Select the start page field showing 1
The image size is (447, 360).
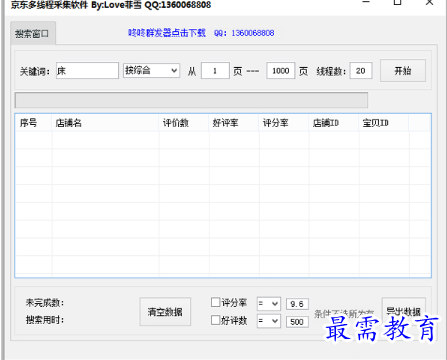215,71
